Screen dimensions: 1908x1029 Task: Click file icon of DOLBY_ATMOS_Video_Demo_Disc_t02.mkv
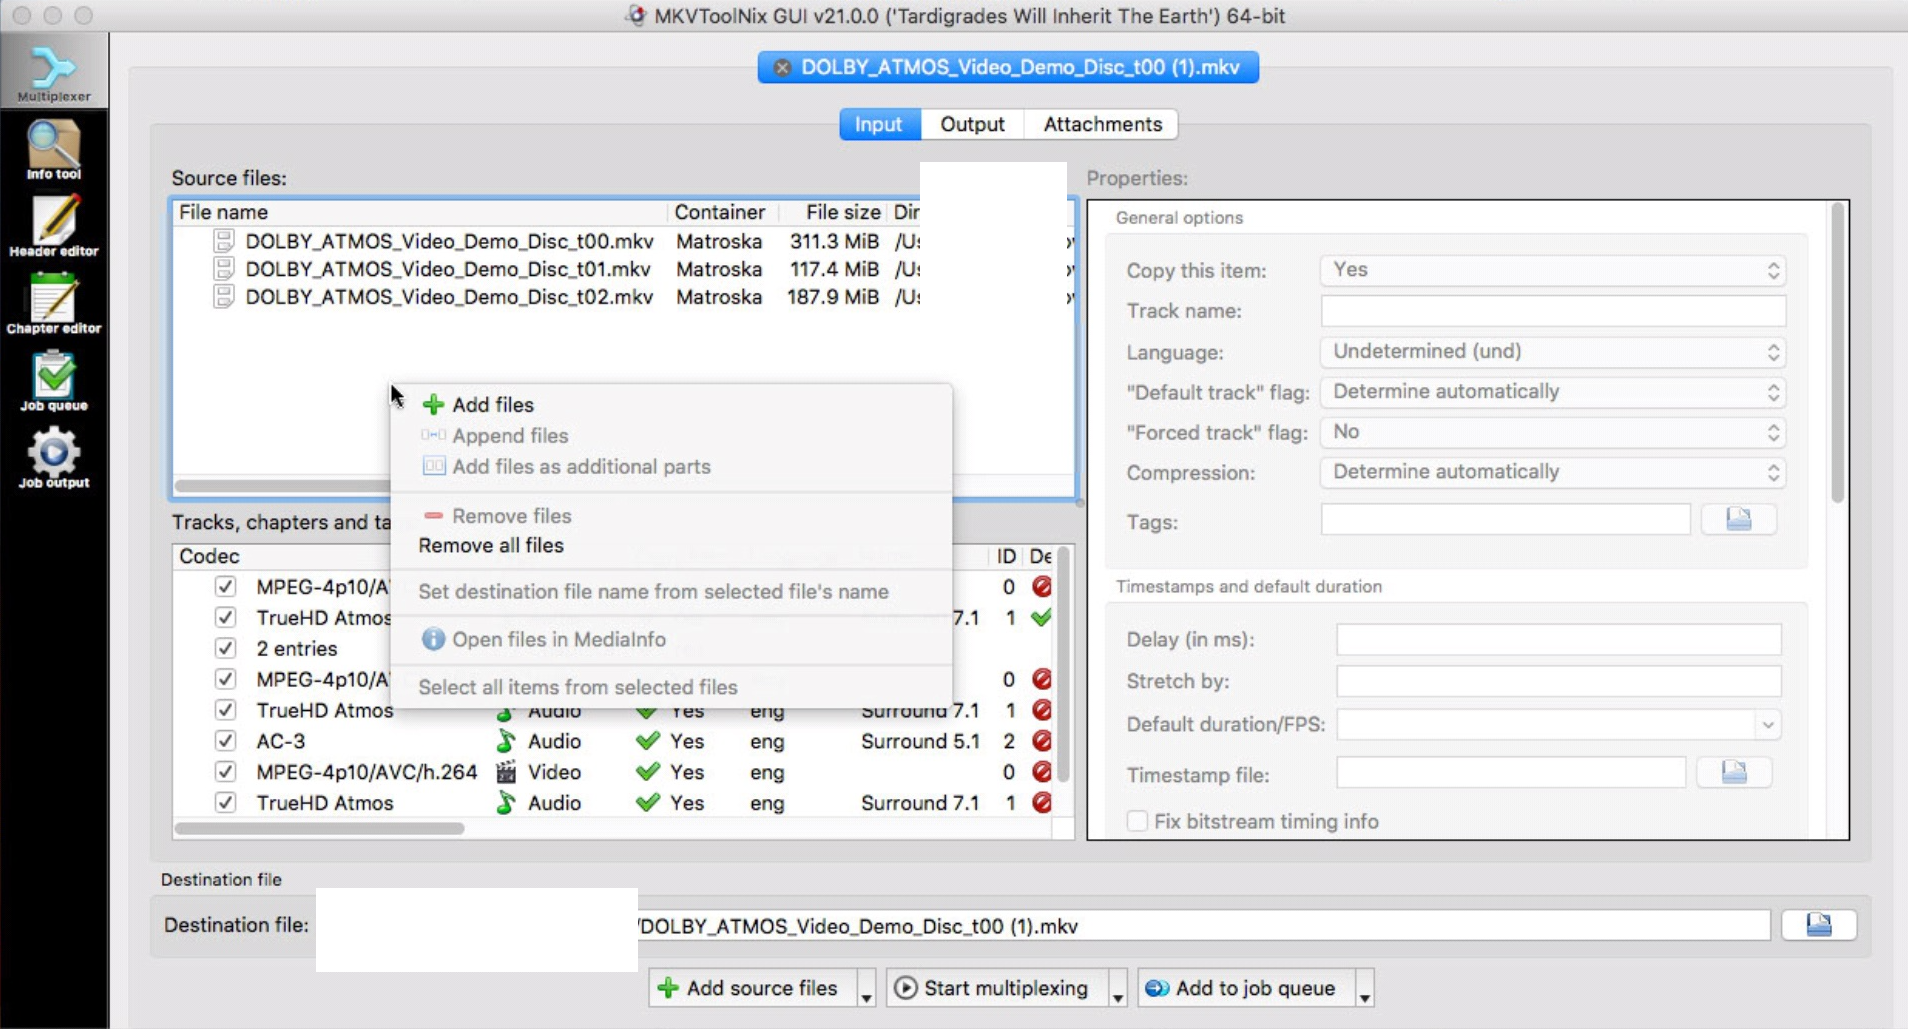(x=223, y=297)
